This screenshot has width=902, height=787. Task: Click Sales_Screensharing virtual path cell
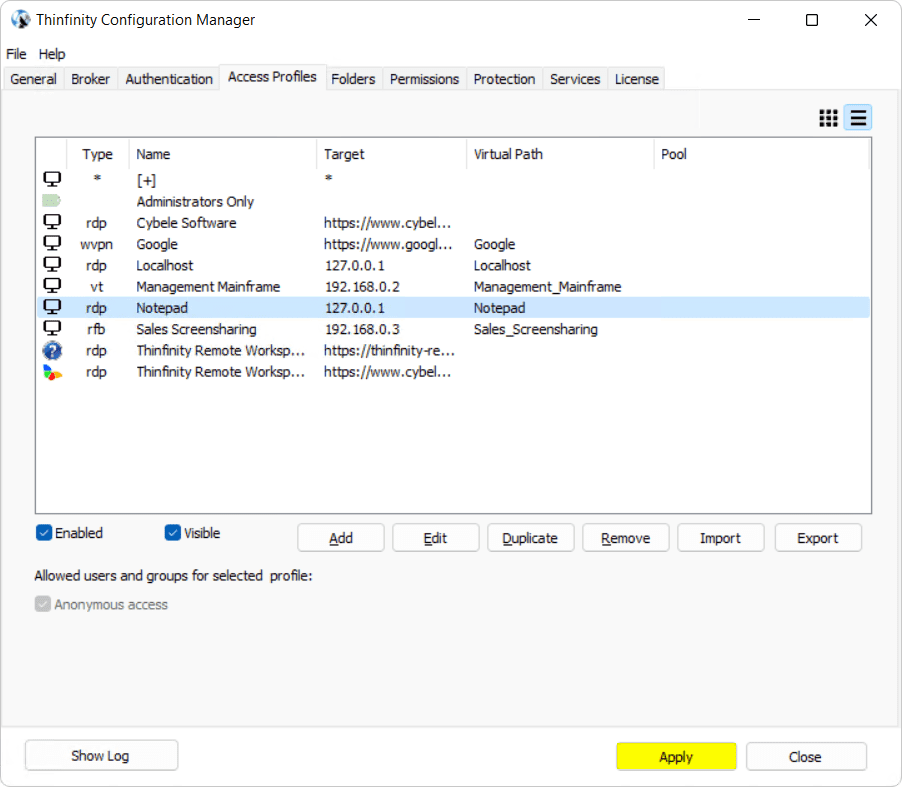pyautogui.click(x=536, y=329)
